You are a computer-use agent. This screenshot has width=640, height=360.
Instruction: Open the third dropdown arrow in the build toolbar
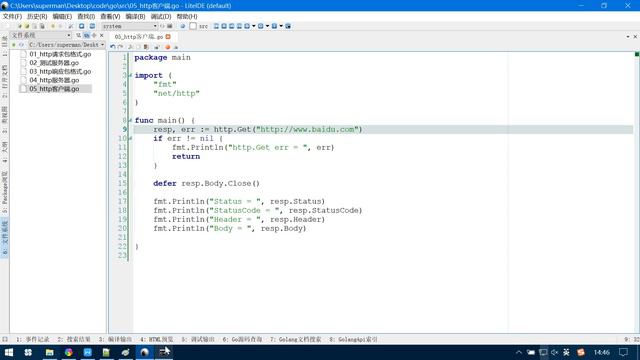[x=281, y=26]
